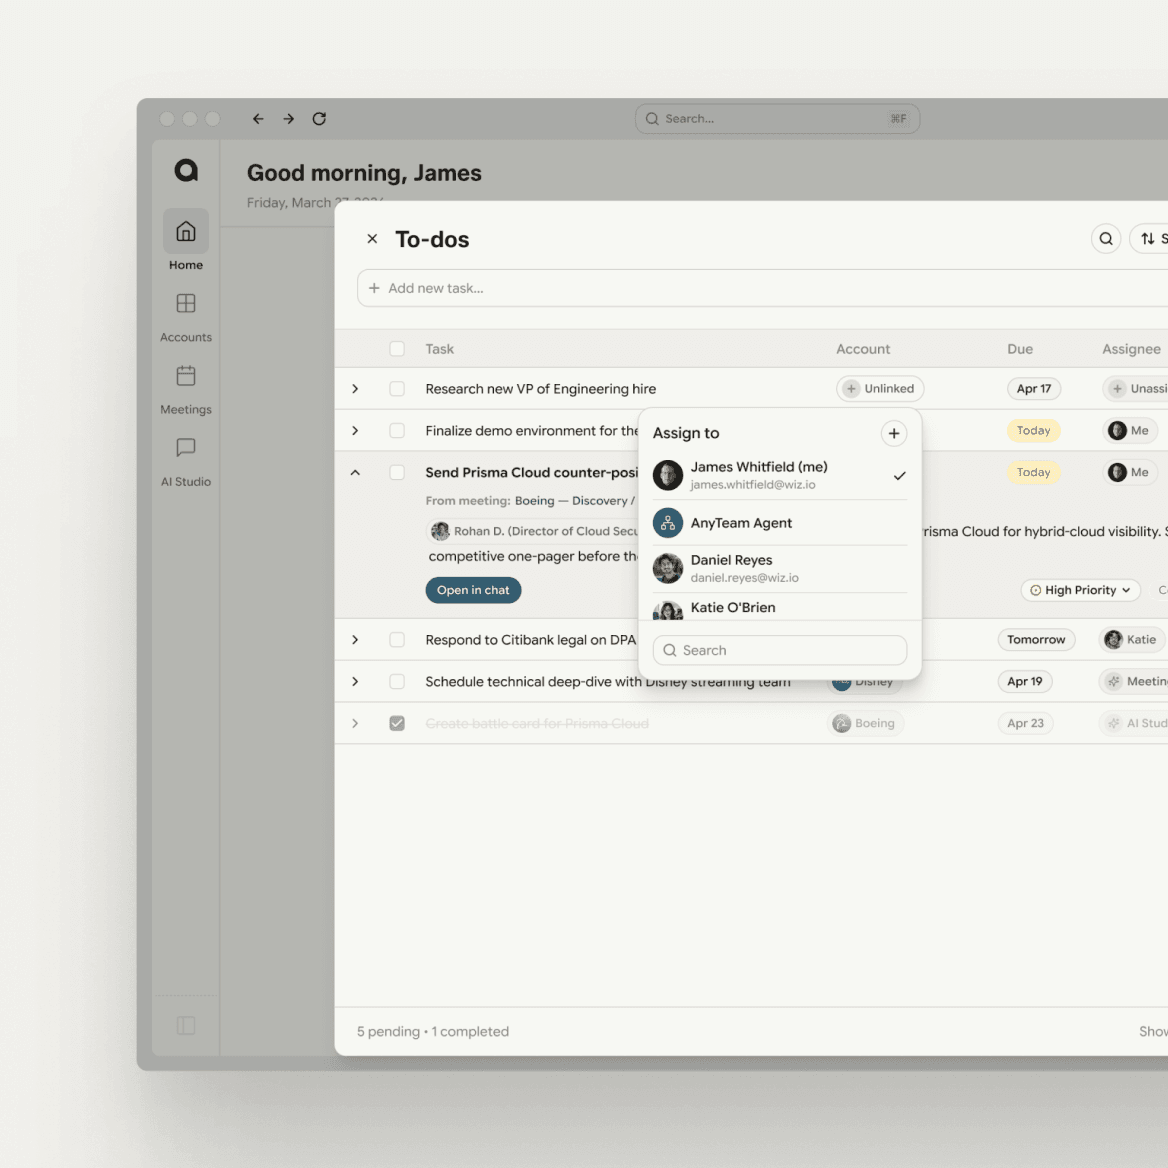Collapse the Prisma Cloud counter-positioning task details

(355, 471)
